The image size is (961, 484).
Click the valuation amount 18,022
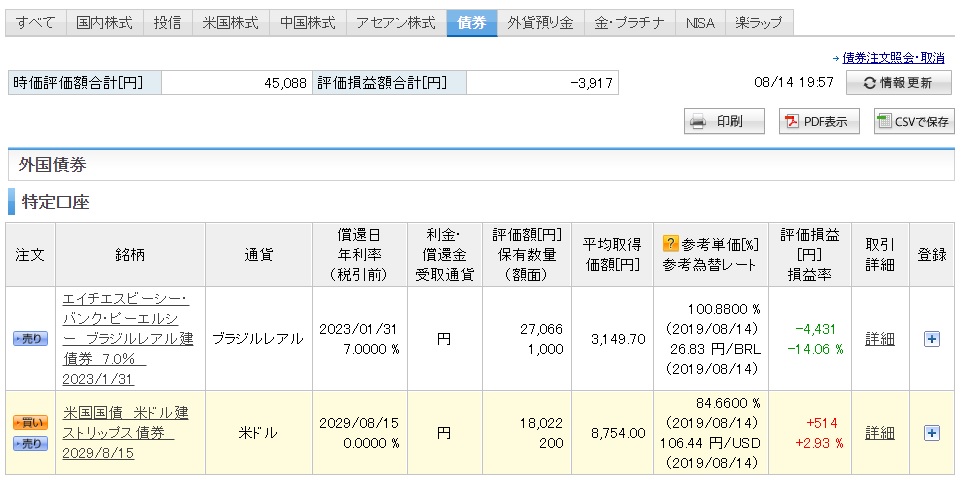click(x=542, y=423)
